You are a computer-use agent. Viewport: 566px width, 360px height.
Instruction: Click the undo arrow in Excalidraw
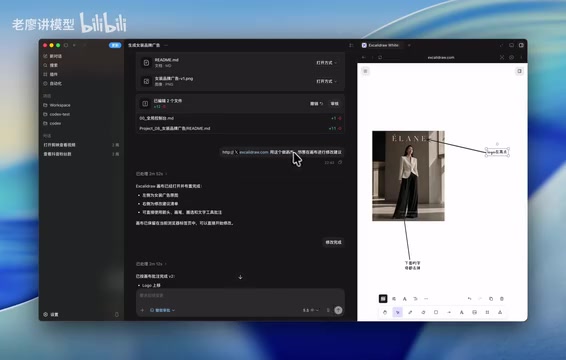click(469, 299)
